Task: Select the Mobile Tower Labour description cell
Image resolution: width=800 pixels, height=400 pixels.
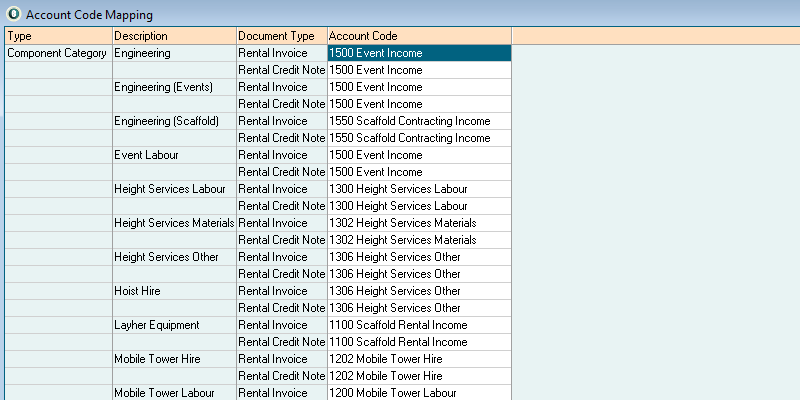Action: tap(163, 393)
